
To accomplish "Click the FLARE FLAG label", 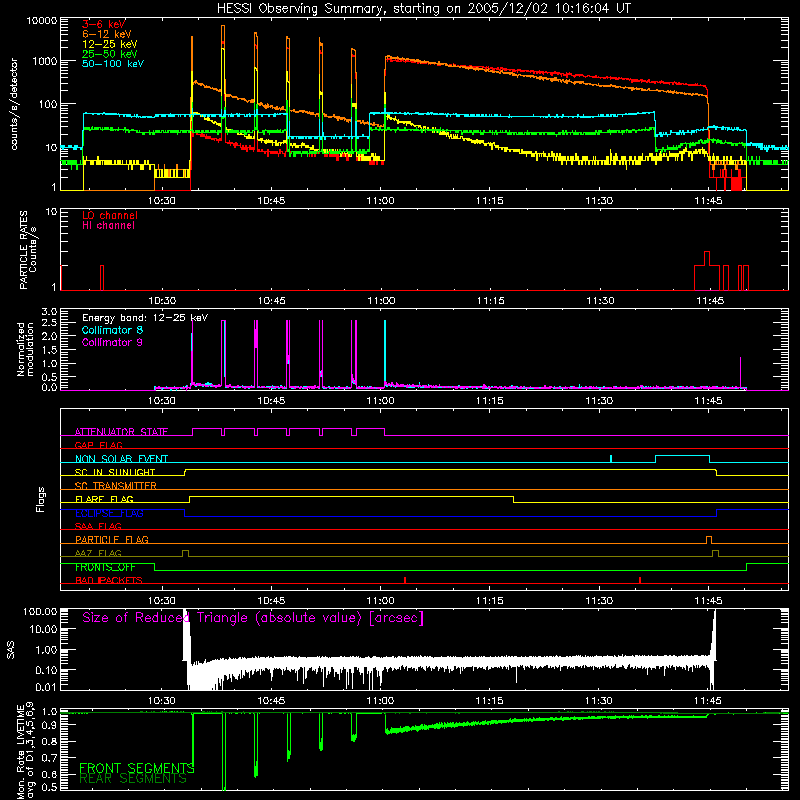I will [x=104, y=499].
